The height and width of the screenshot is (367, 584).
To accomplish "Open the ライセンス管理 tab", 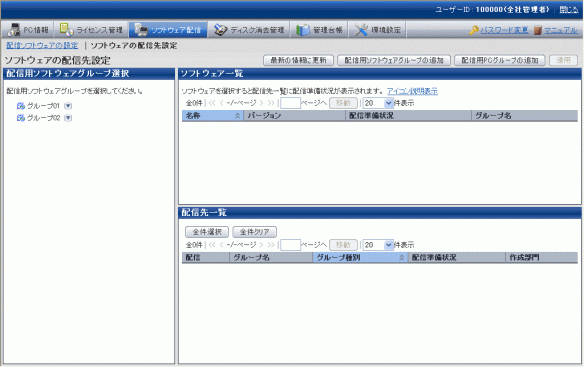I will click(x=91, y=30).
